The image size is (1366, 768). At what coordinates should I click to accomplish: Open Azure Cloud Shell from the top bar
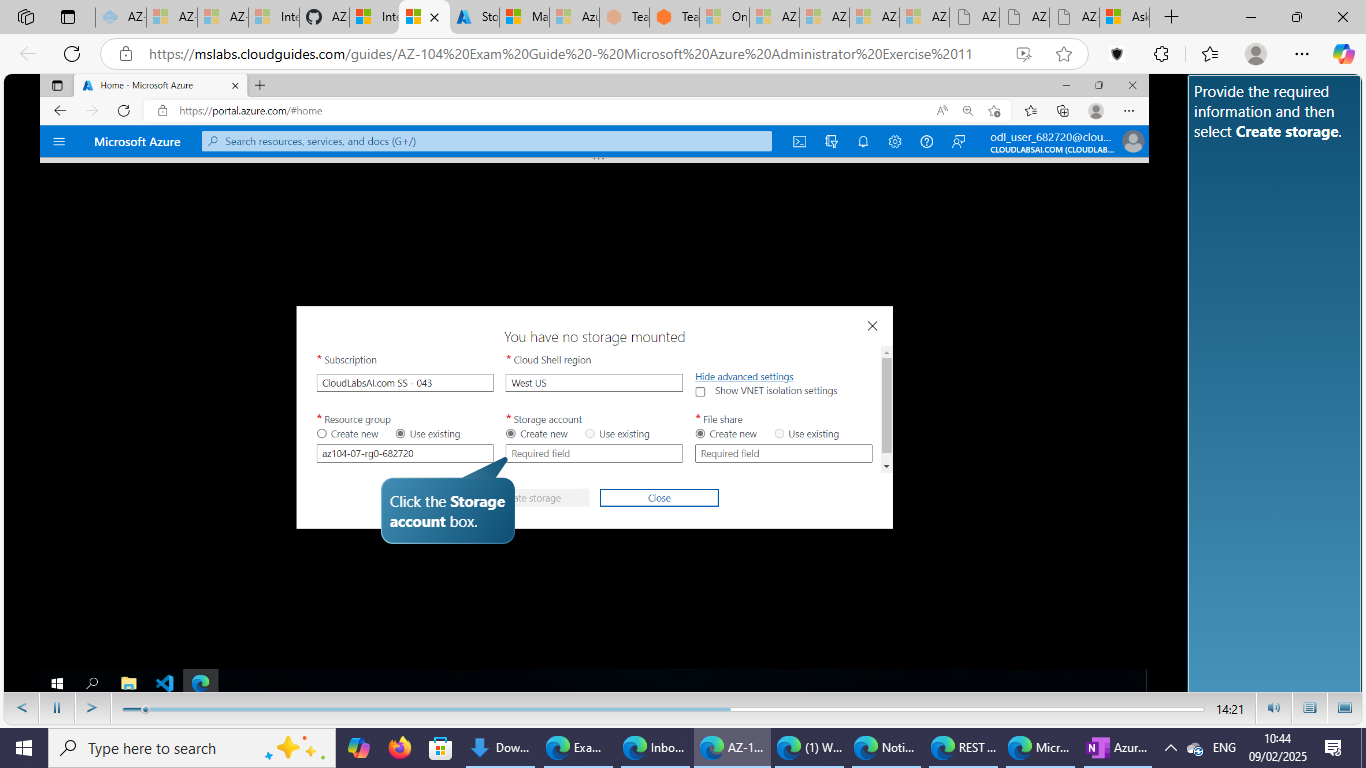(x=799, y=142)
